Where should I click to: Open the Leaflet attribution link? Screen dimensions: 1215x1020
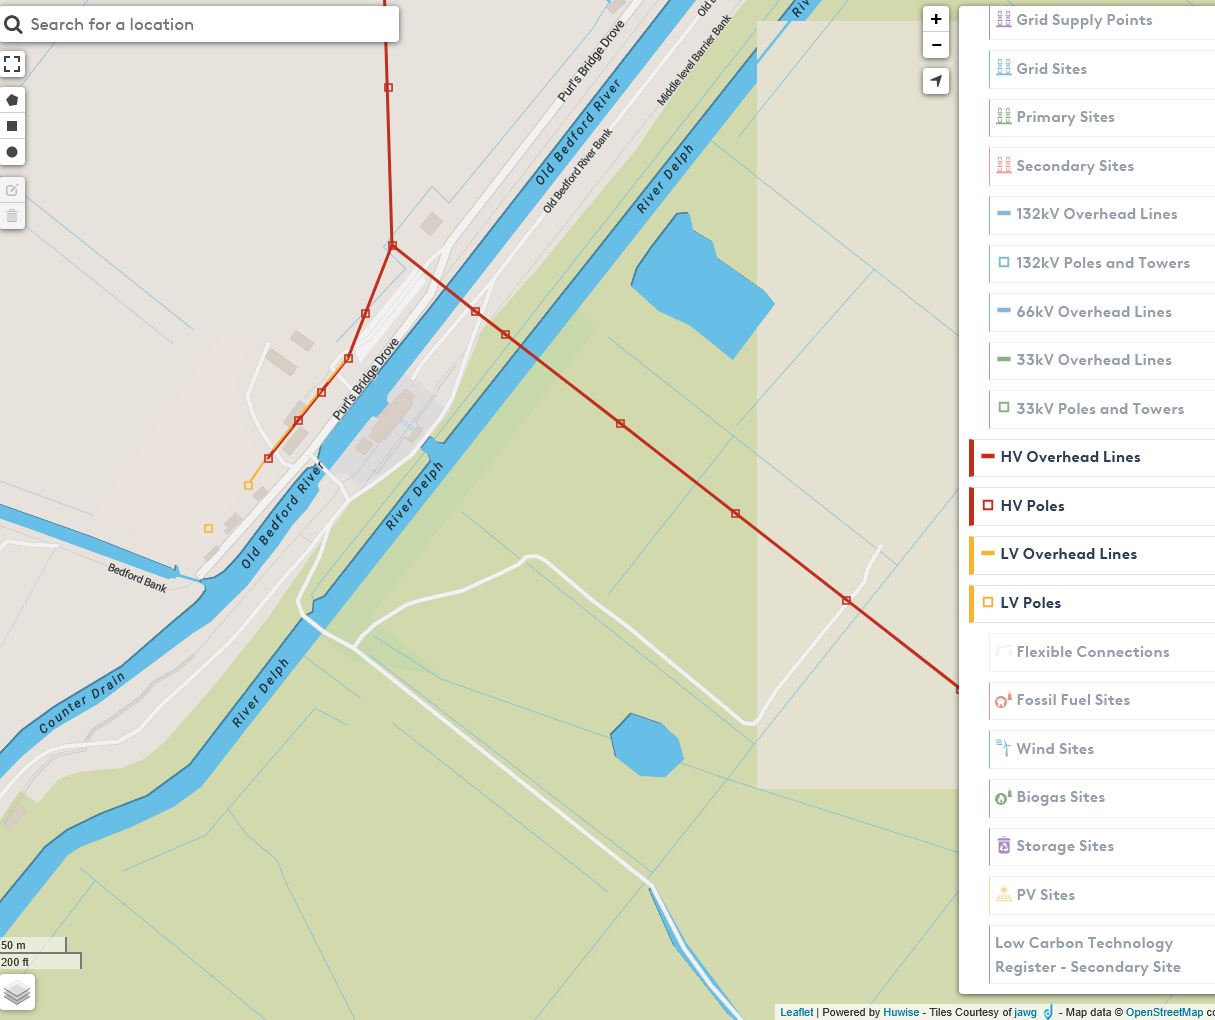coord(796,1012)
